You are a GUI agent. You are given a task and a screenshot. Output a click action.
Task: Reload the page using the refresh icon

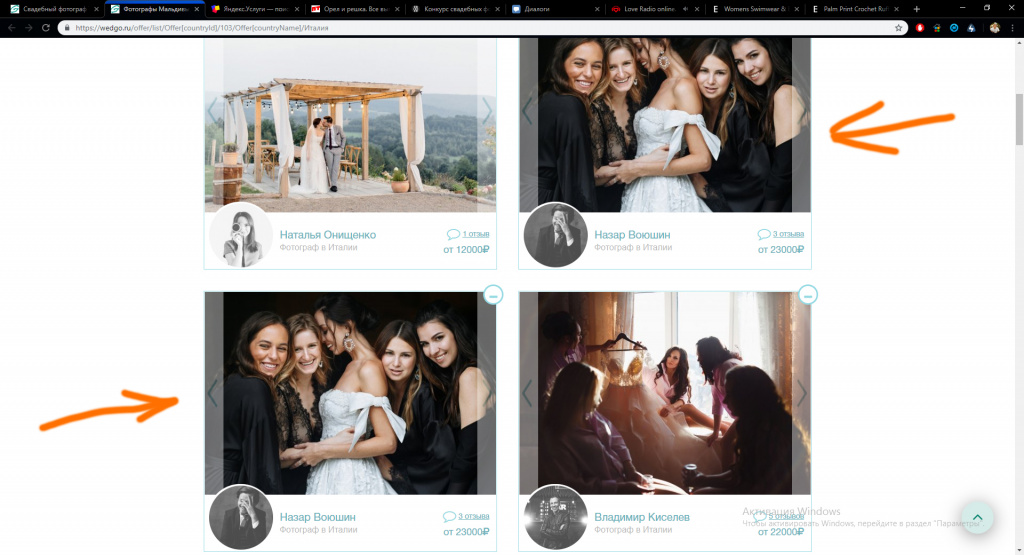(x=45, y=28)
